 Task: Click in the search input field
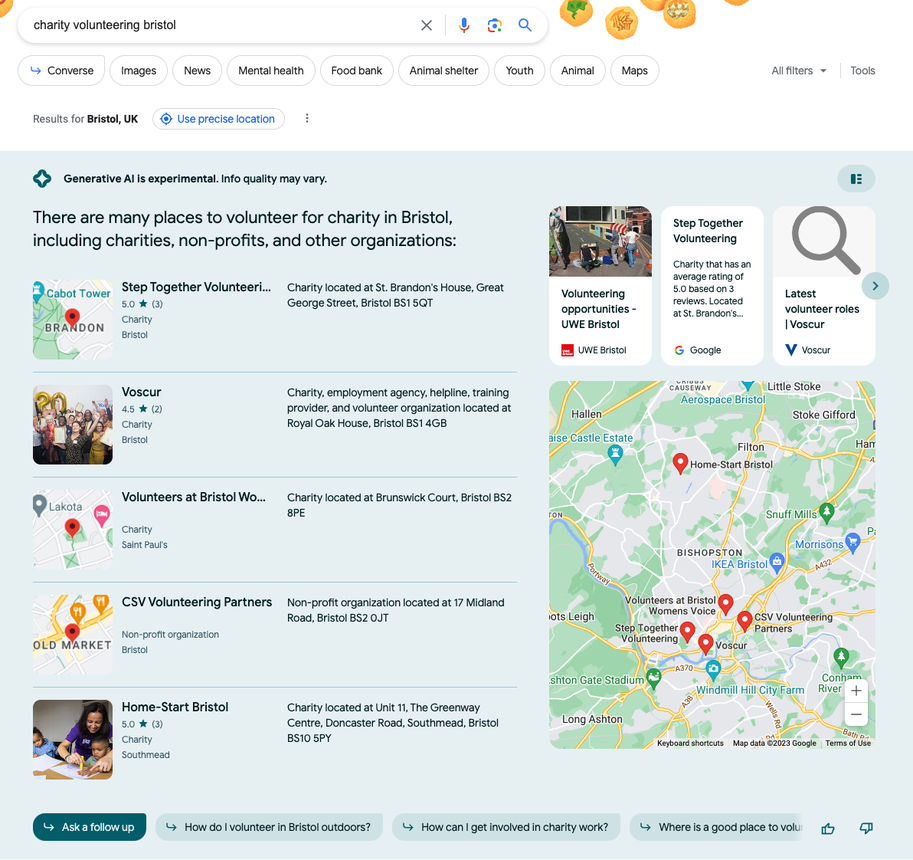click(x=220, y=25)
